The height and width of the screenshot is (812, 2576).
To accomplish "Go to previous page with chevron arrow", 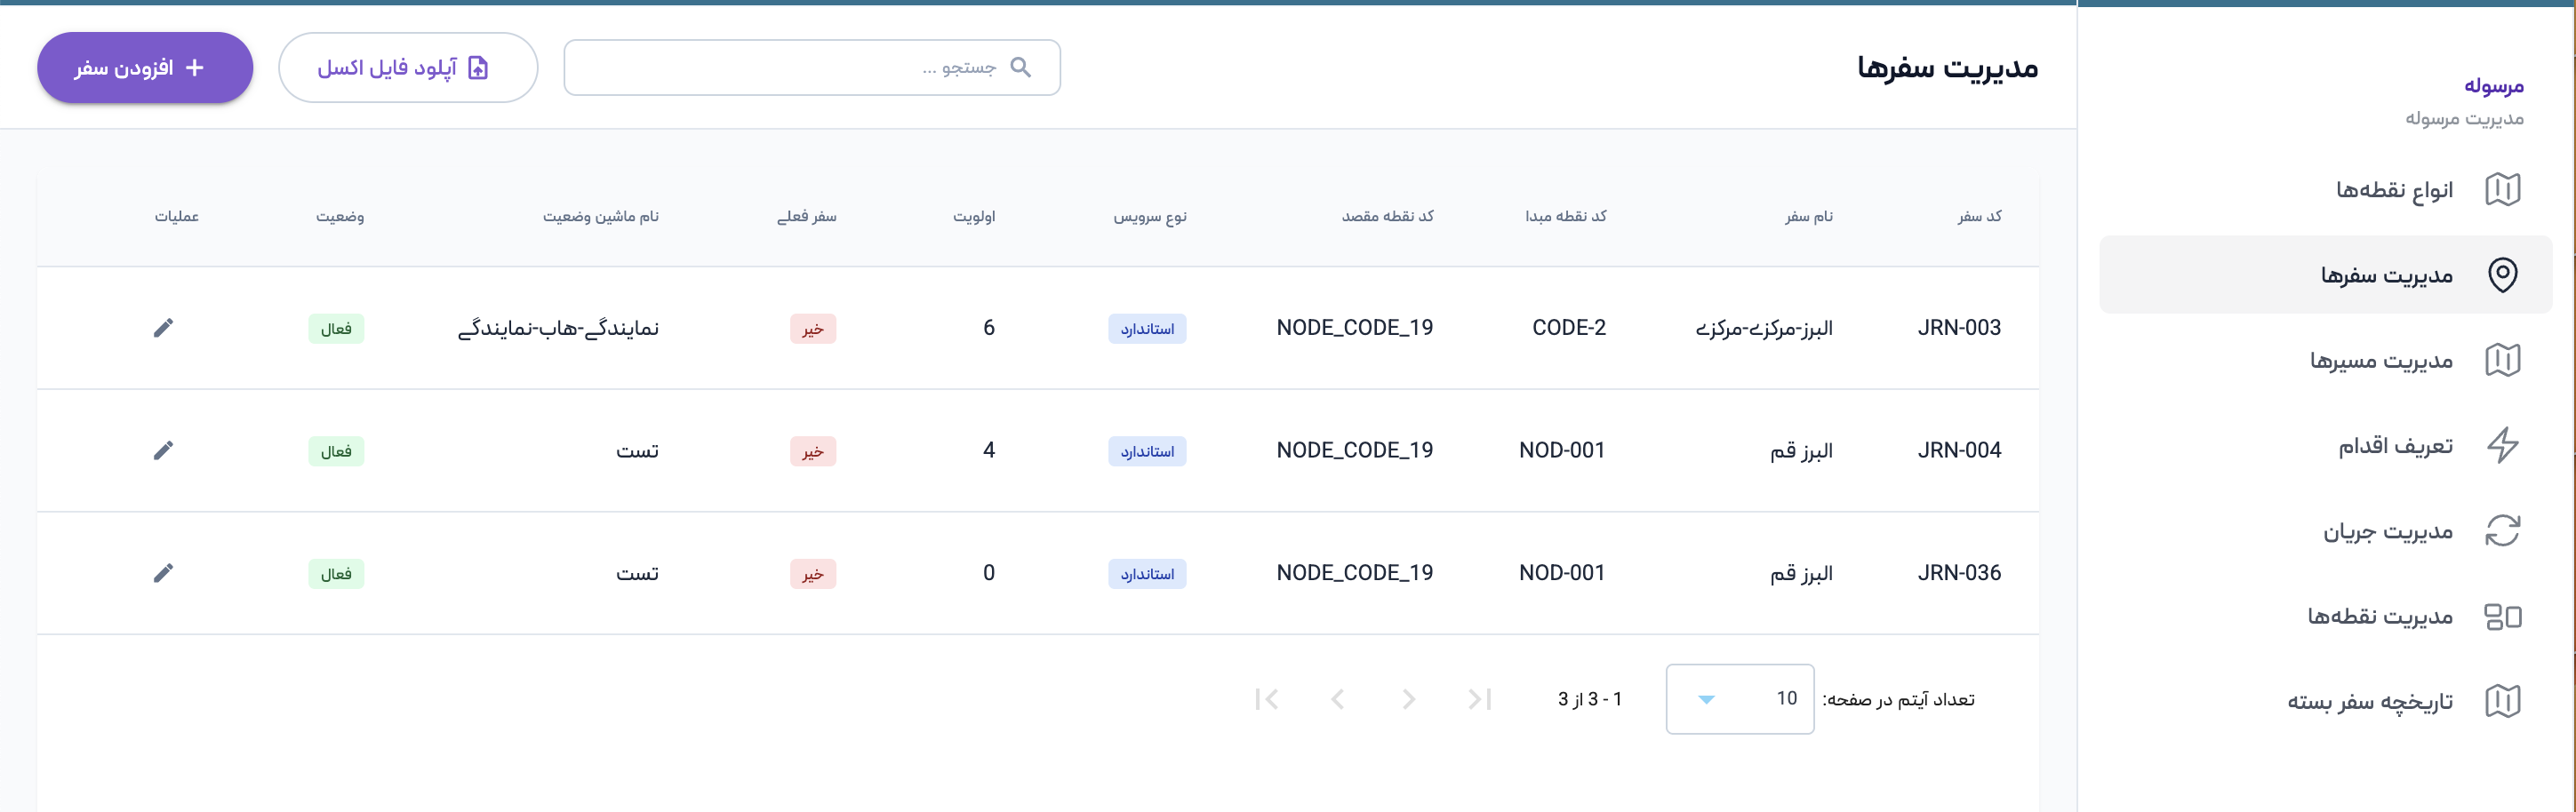I will [1409, 699].
